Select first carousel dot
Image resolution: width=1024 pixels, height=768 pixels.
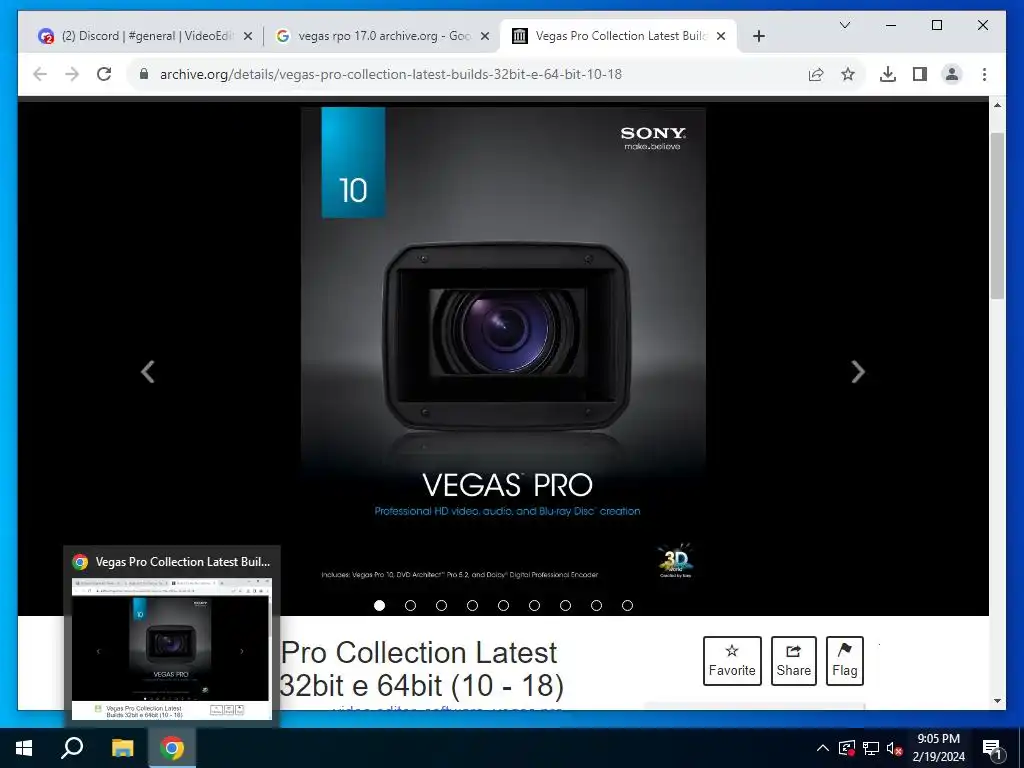pyautogui.click(x=379, y=605)
